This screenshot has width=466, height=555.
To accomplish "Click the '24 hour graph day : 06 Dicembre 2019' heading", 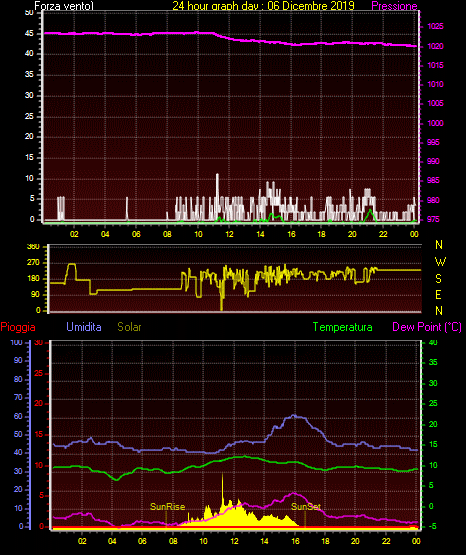I will (x=264, y=6).
